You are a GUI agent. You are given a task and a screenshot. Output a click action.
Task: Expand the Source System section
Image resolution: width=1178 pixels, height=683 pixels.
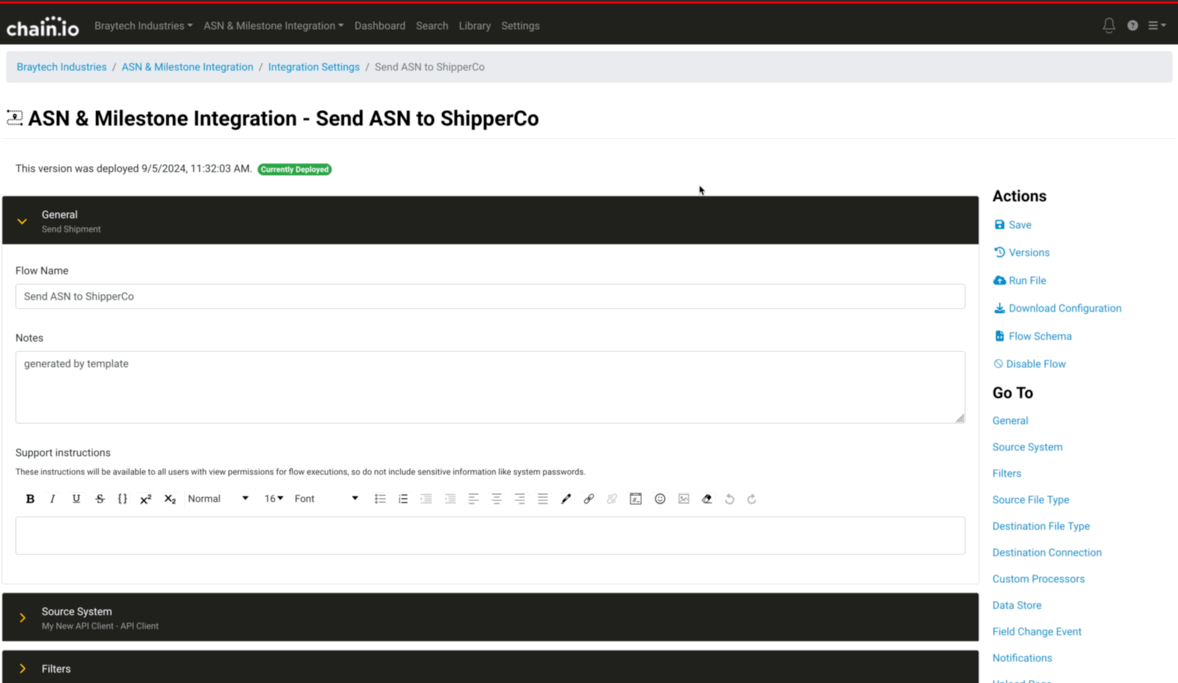(490, 617)
